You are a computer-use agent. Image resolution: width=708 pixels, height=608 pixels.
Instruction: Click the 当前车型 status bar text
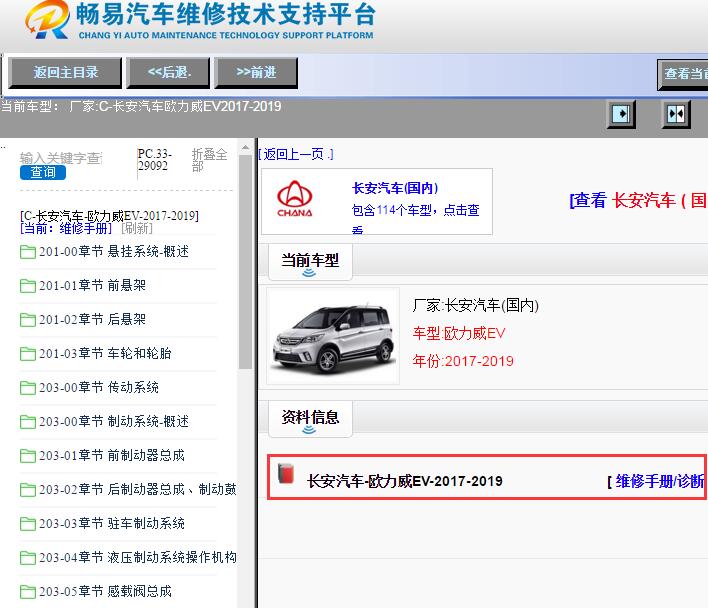click(x=141, y=107)
